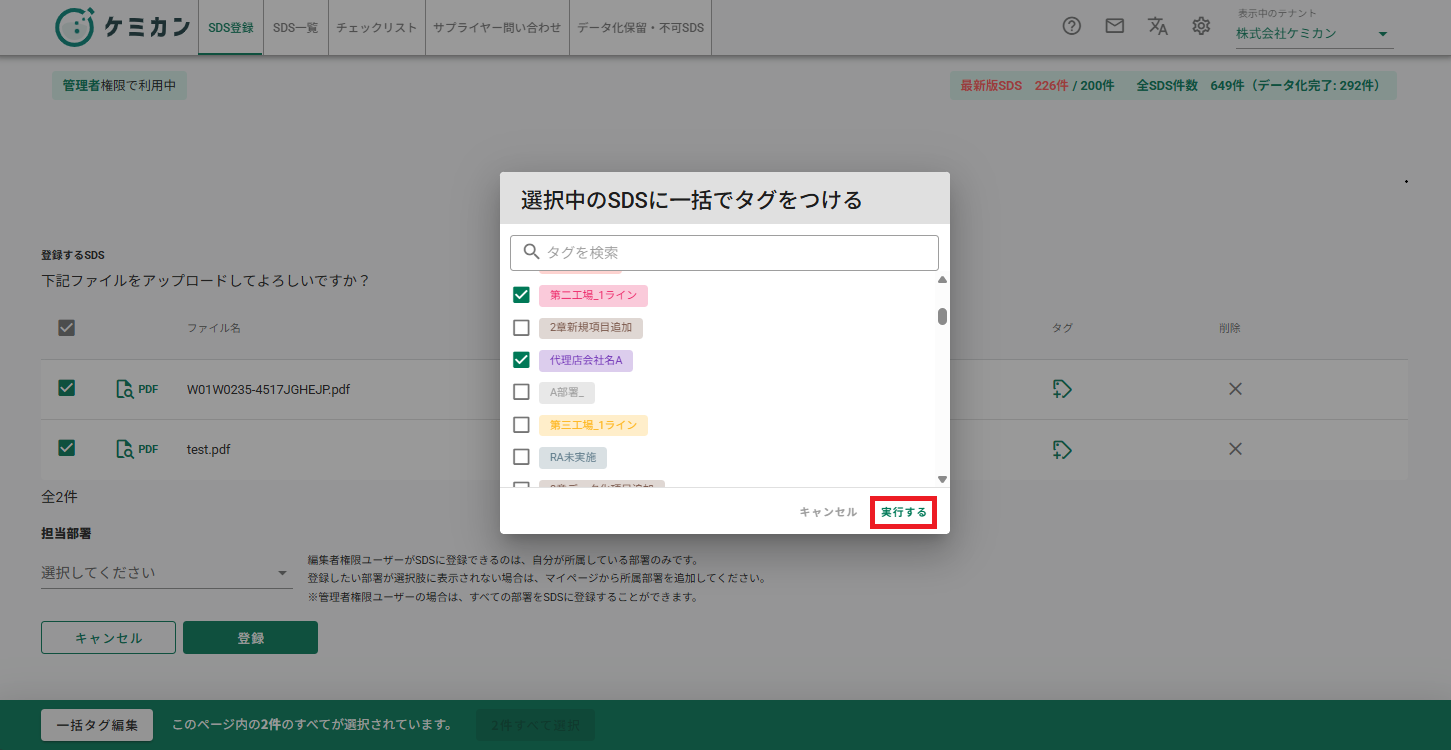Open the 担当部署 department dropdown

[166, 573]
